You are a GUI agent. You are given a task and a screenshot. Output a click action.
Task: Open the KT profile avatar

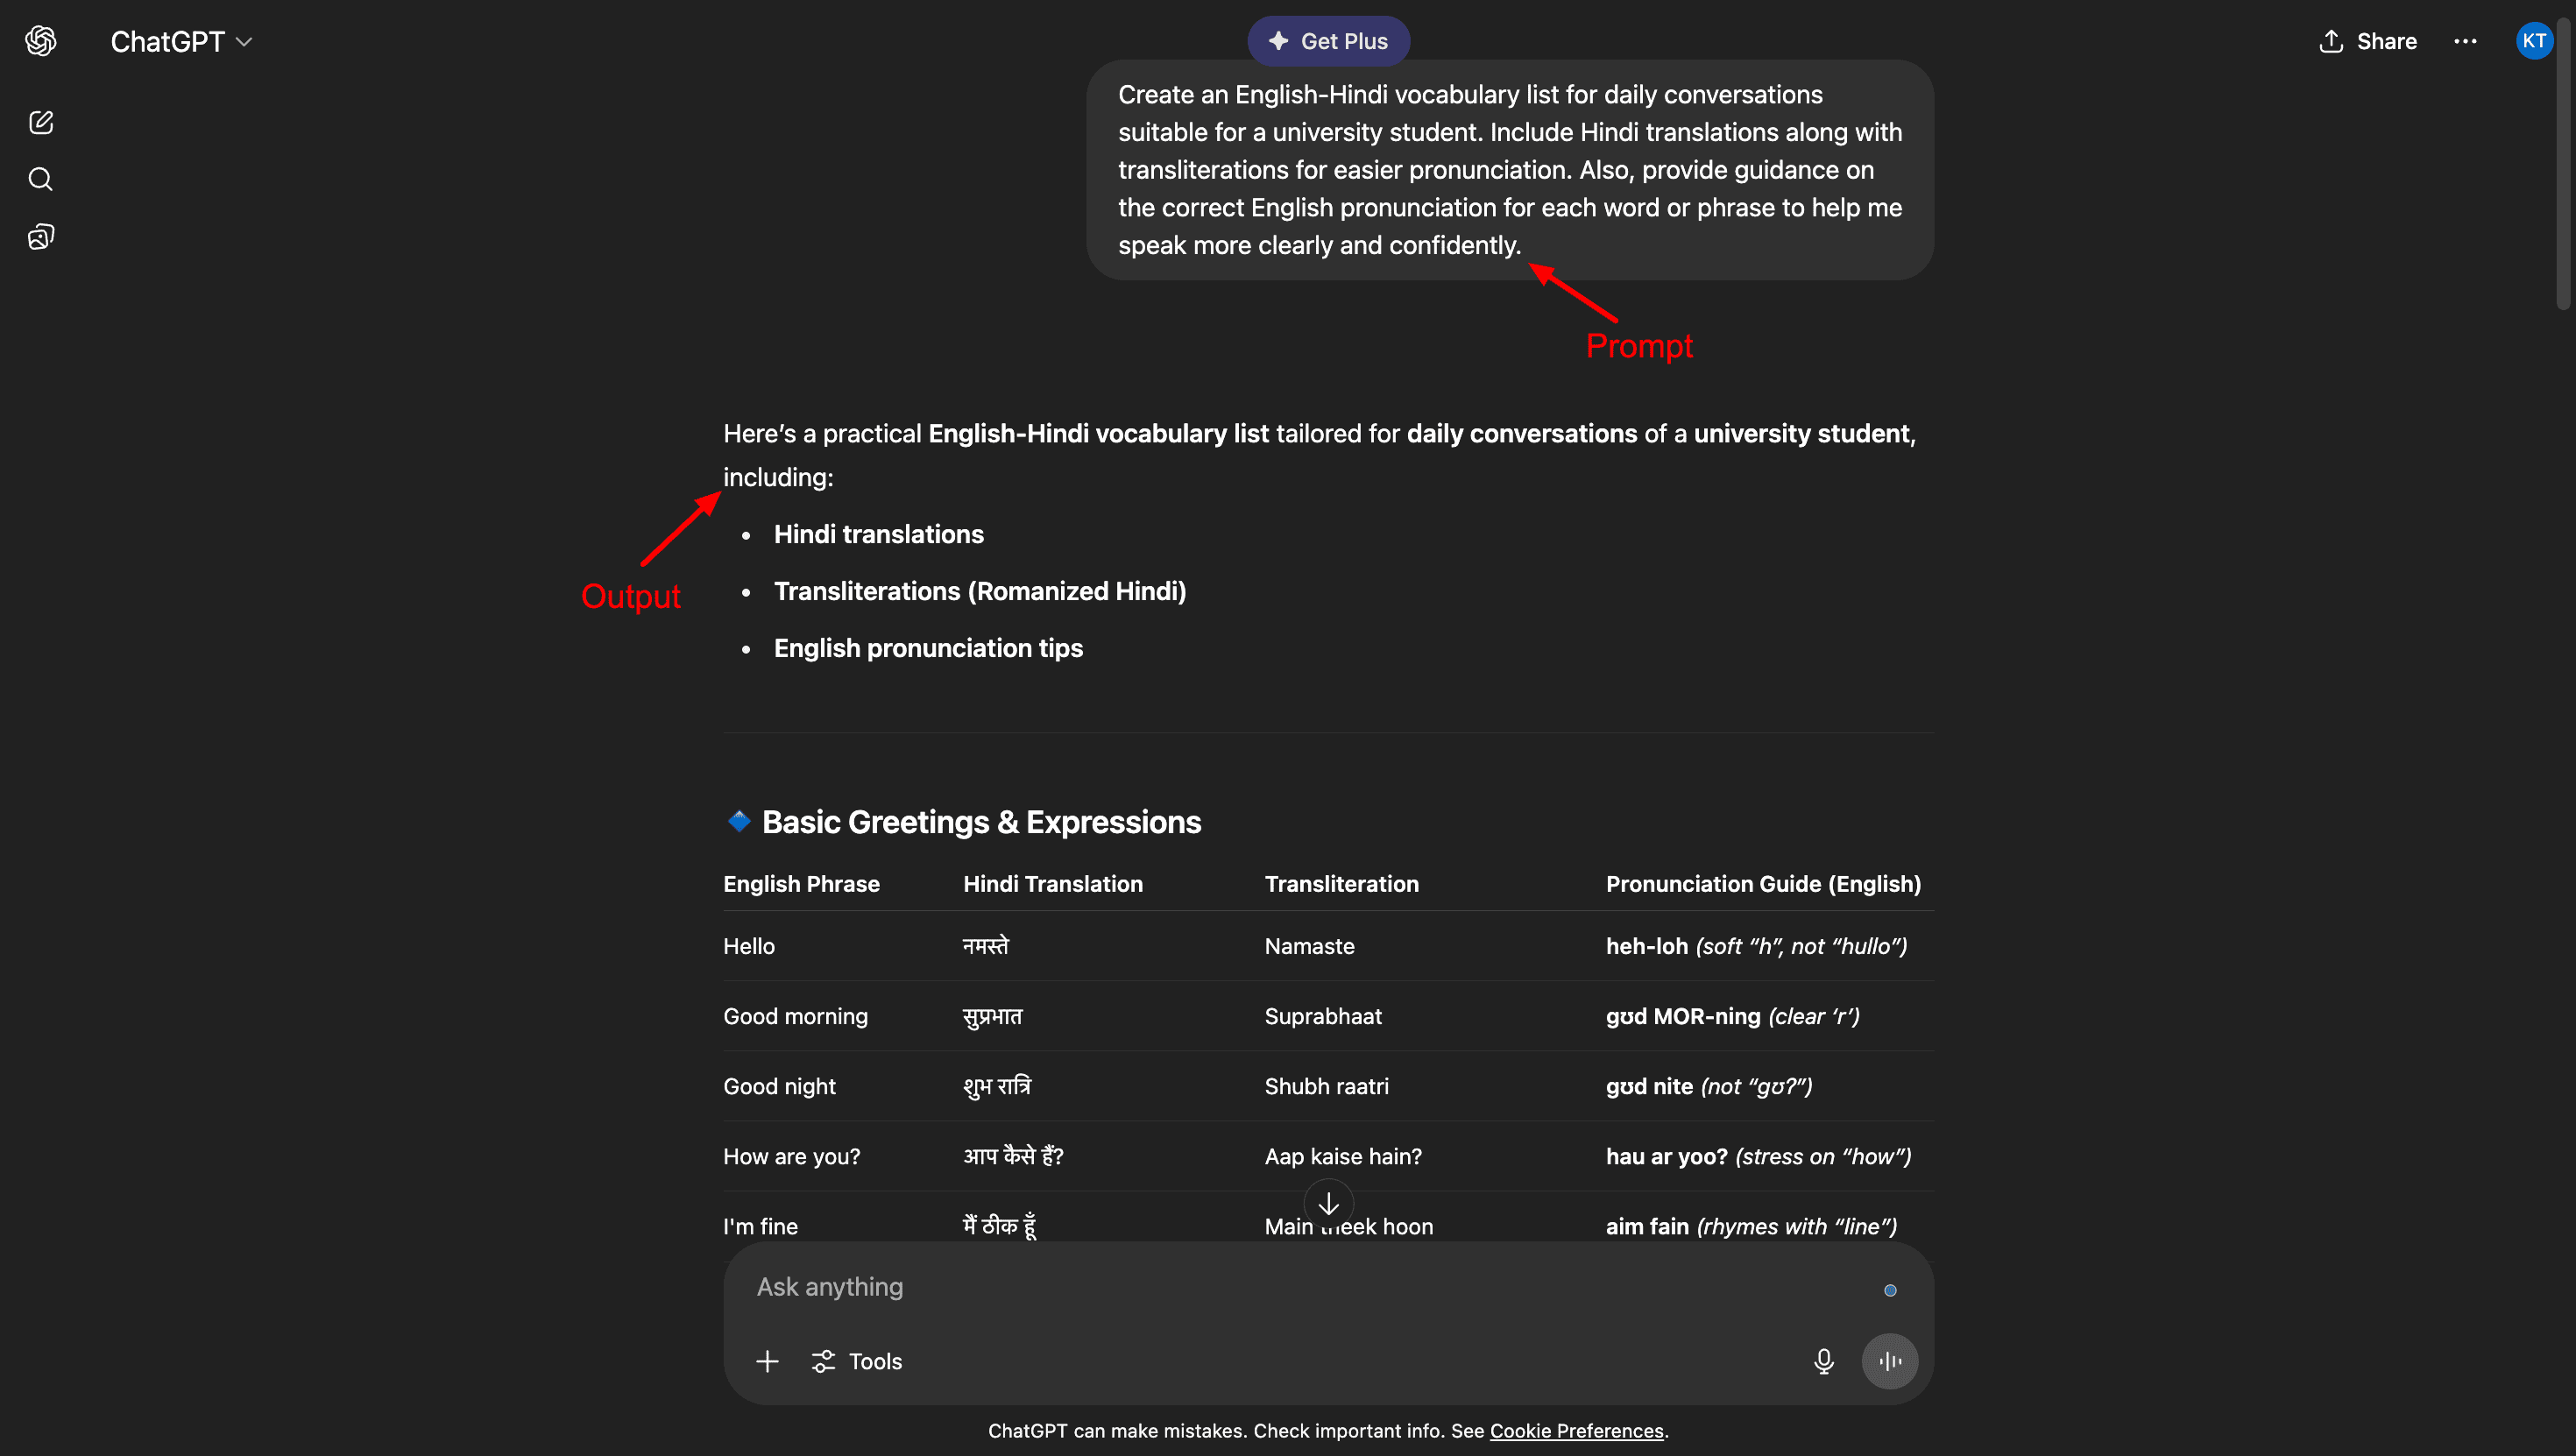2533,41
